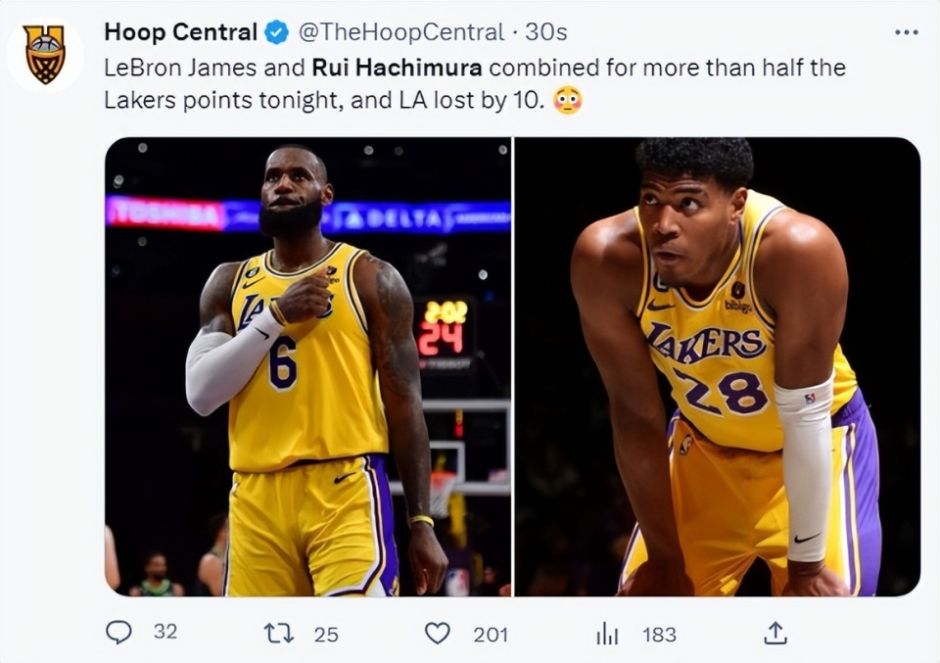This screenshot has width=940, height=663.
Task: Click the retweet count 25
Action: click(x=326, y=634)
